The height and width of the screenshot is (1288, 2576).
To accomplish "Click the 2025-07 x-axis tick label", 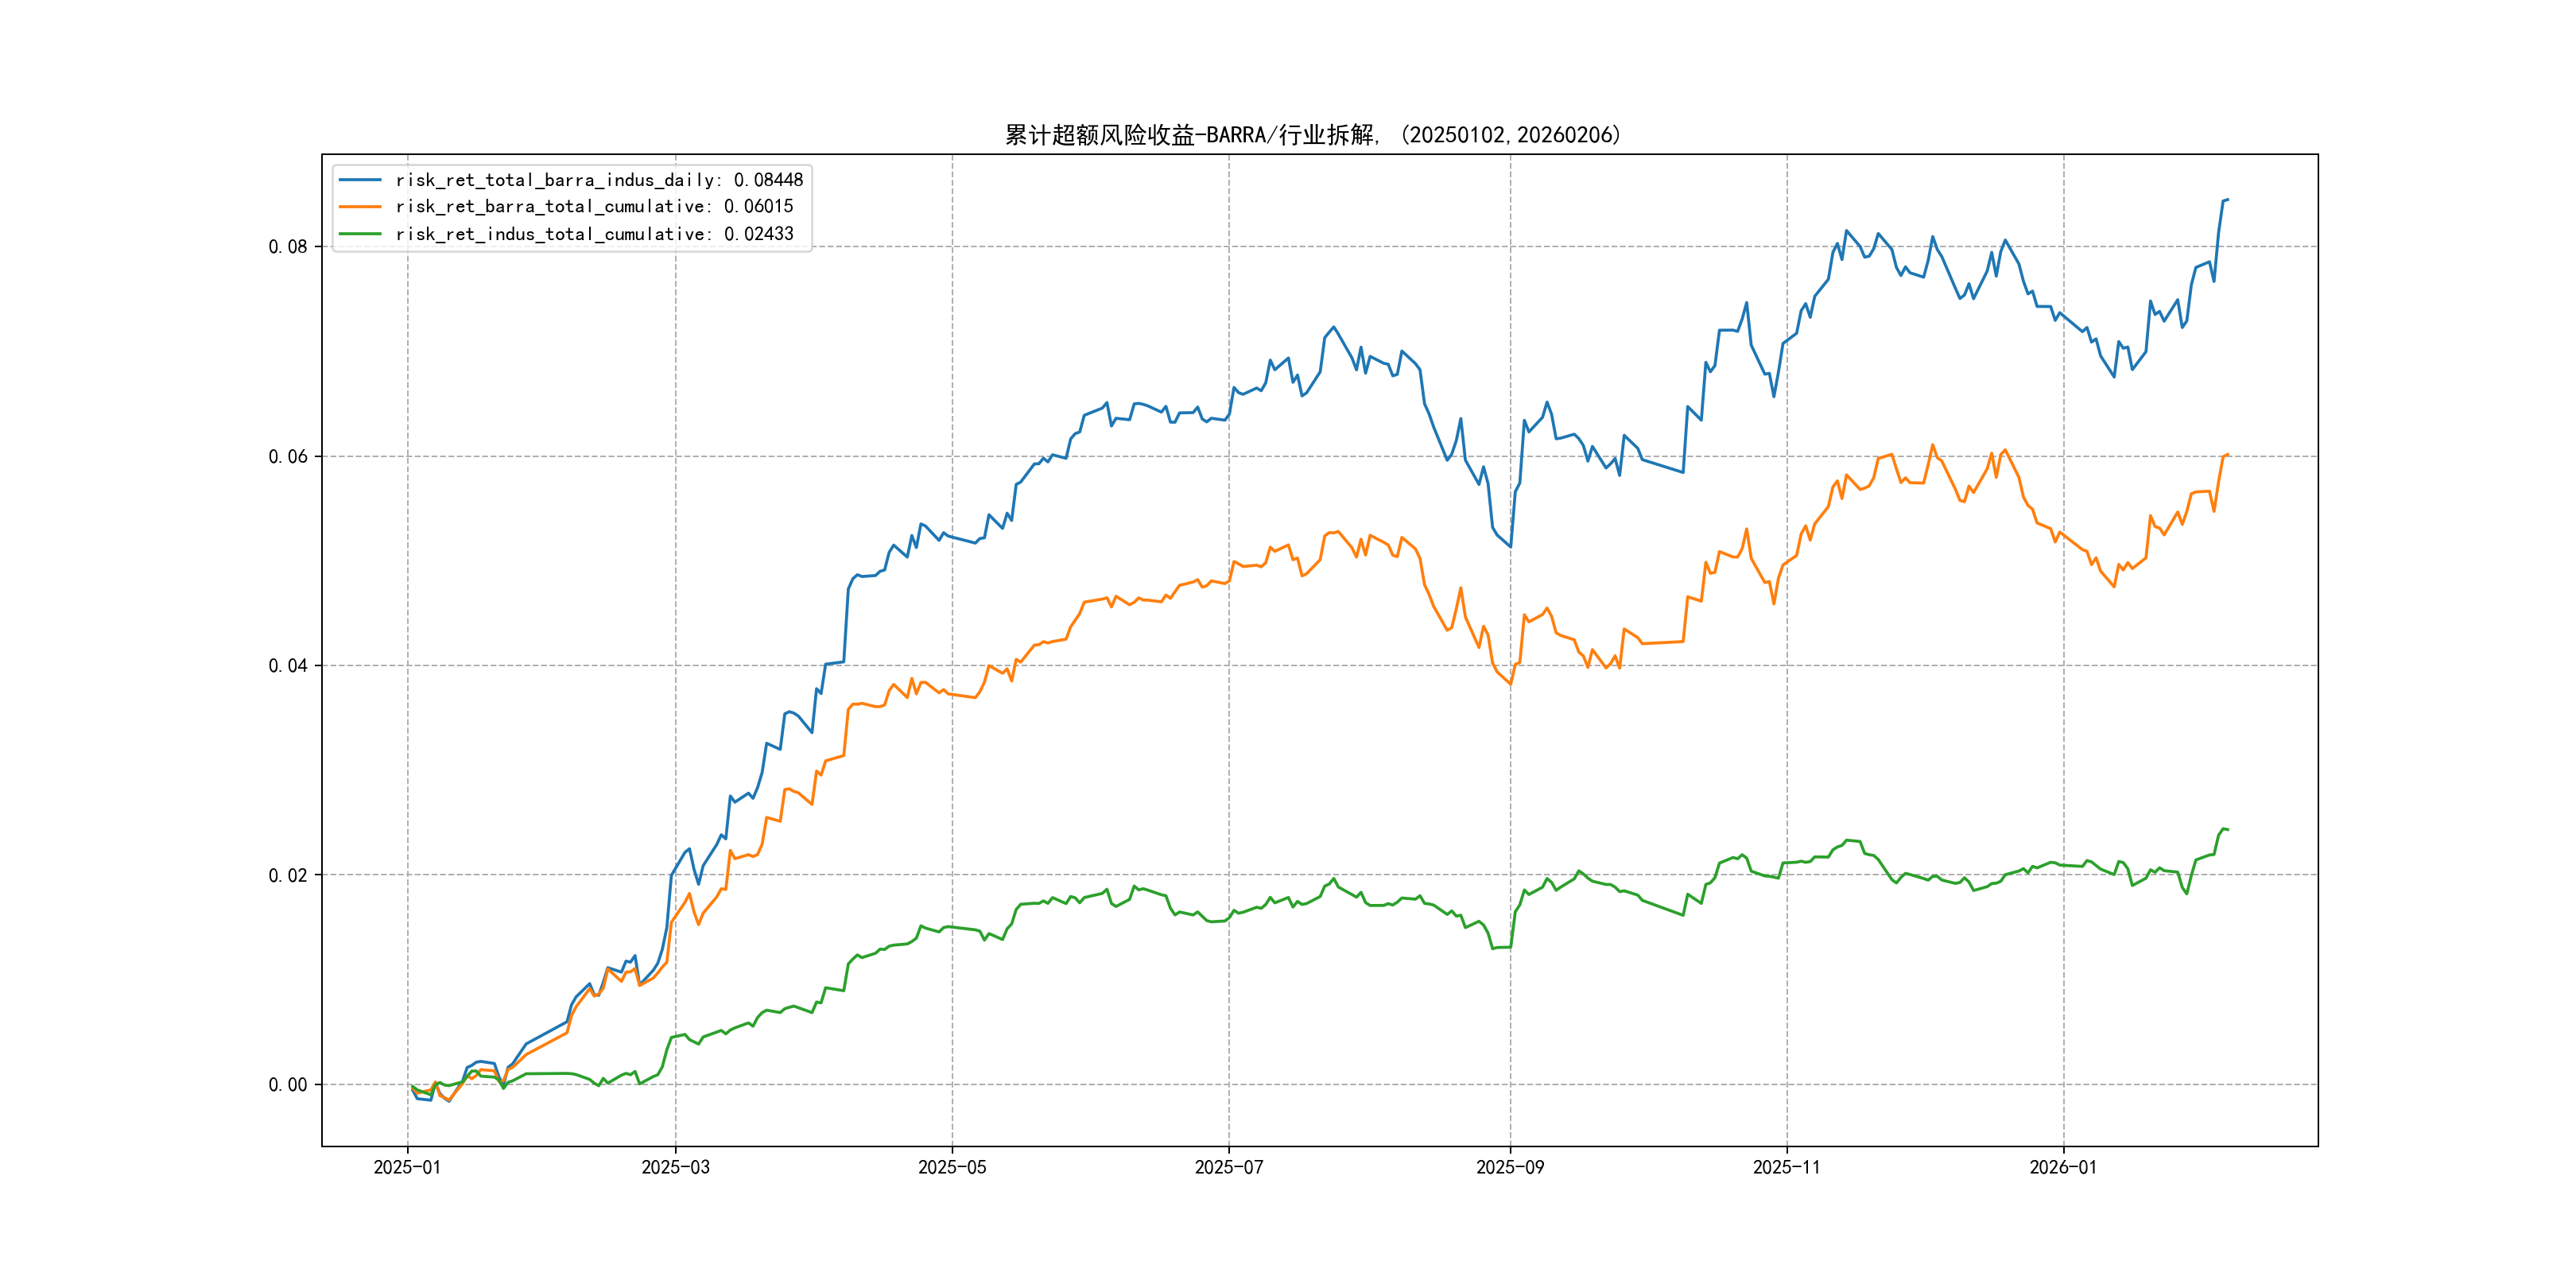I will [1229, 1167].
